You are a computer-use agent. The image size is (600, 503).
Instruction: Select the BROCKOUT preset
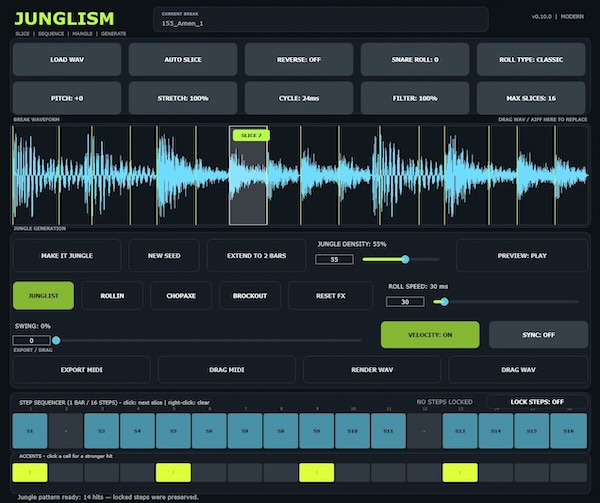point(250,296)
